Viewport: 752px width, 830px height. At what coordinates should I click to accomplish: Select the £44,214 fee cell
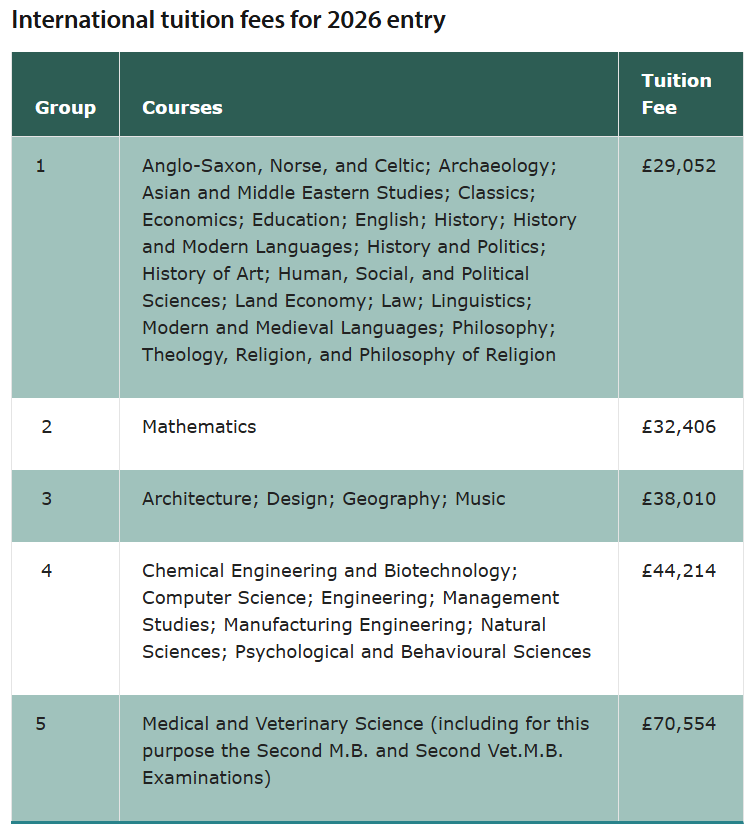tap(679, 571)
